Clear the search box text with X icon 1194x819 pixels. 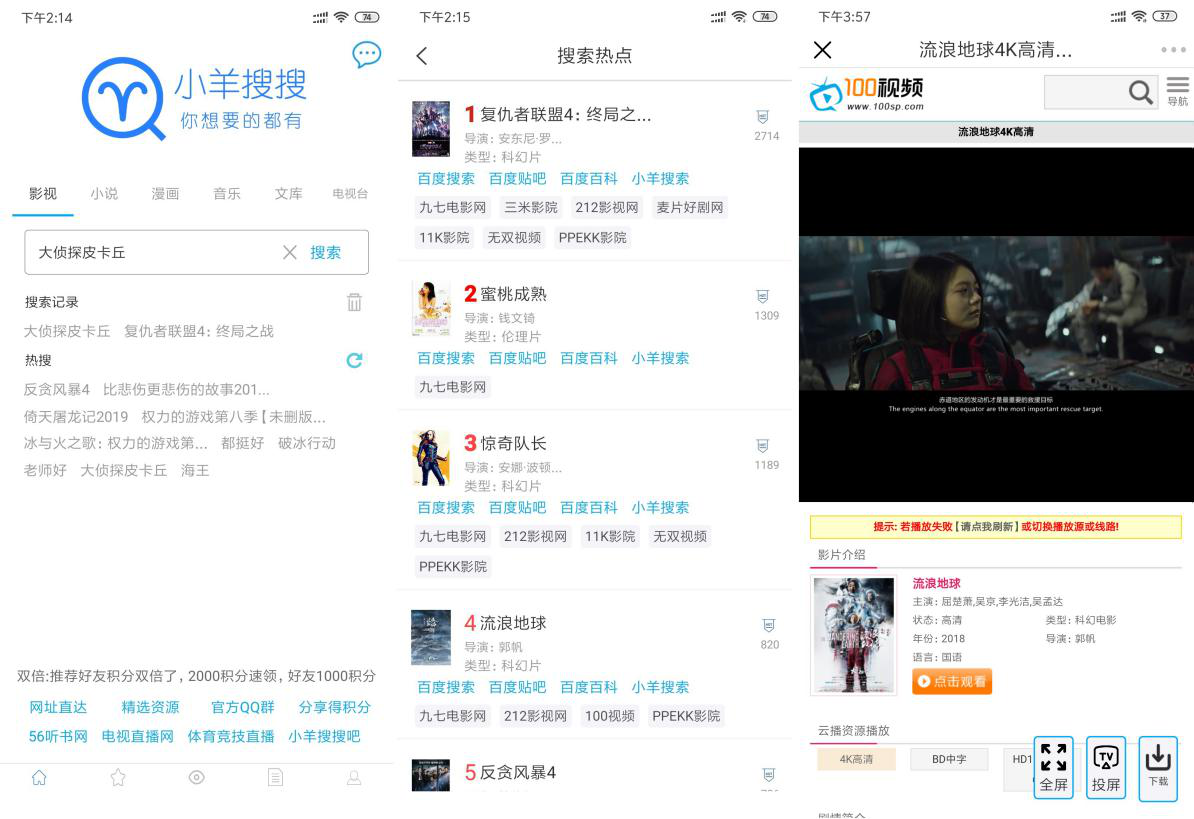[289, 253]
